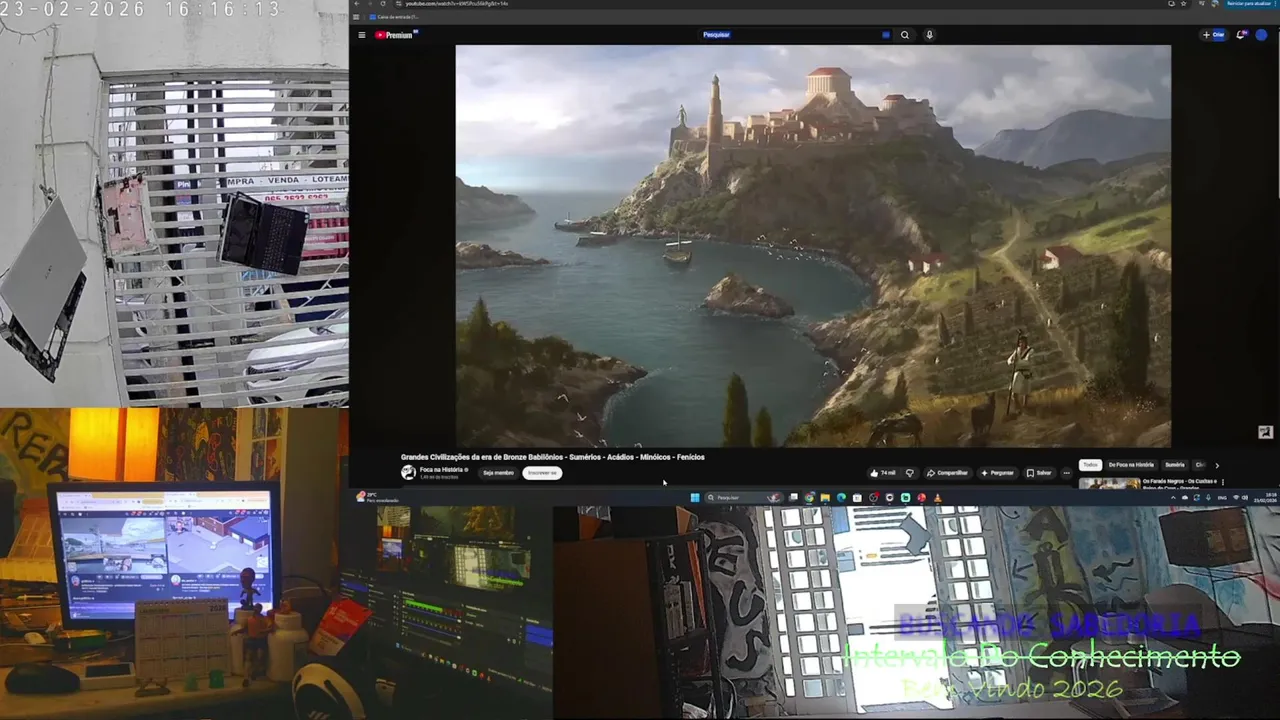The height and width of the screenshot is (720, 1280).
Task: Dislike the video with the thumbs down
Action: (910, 473)
